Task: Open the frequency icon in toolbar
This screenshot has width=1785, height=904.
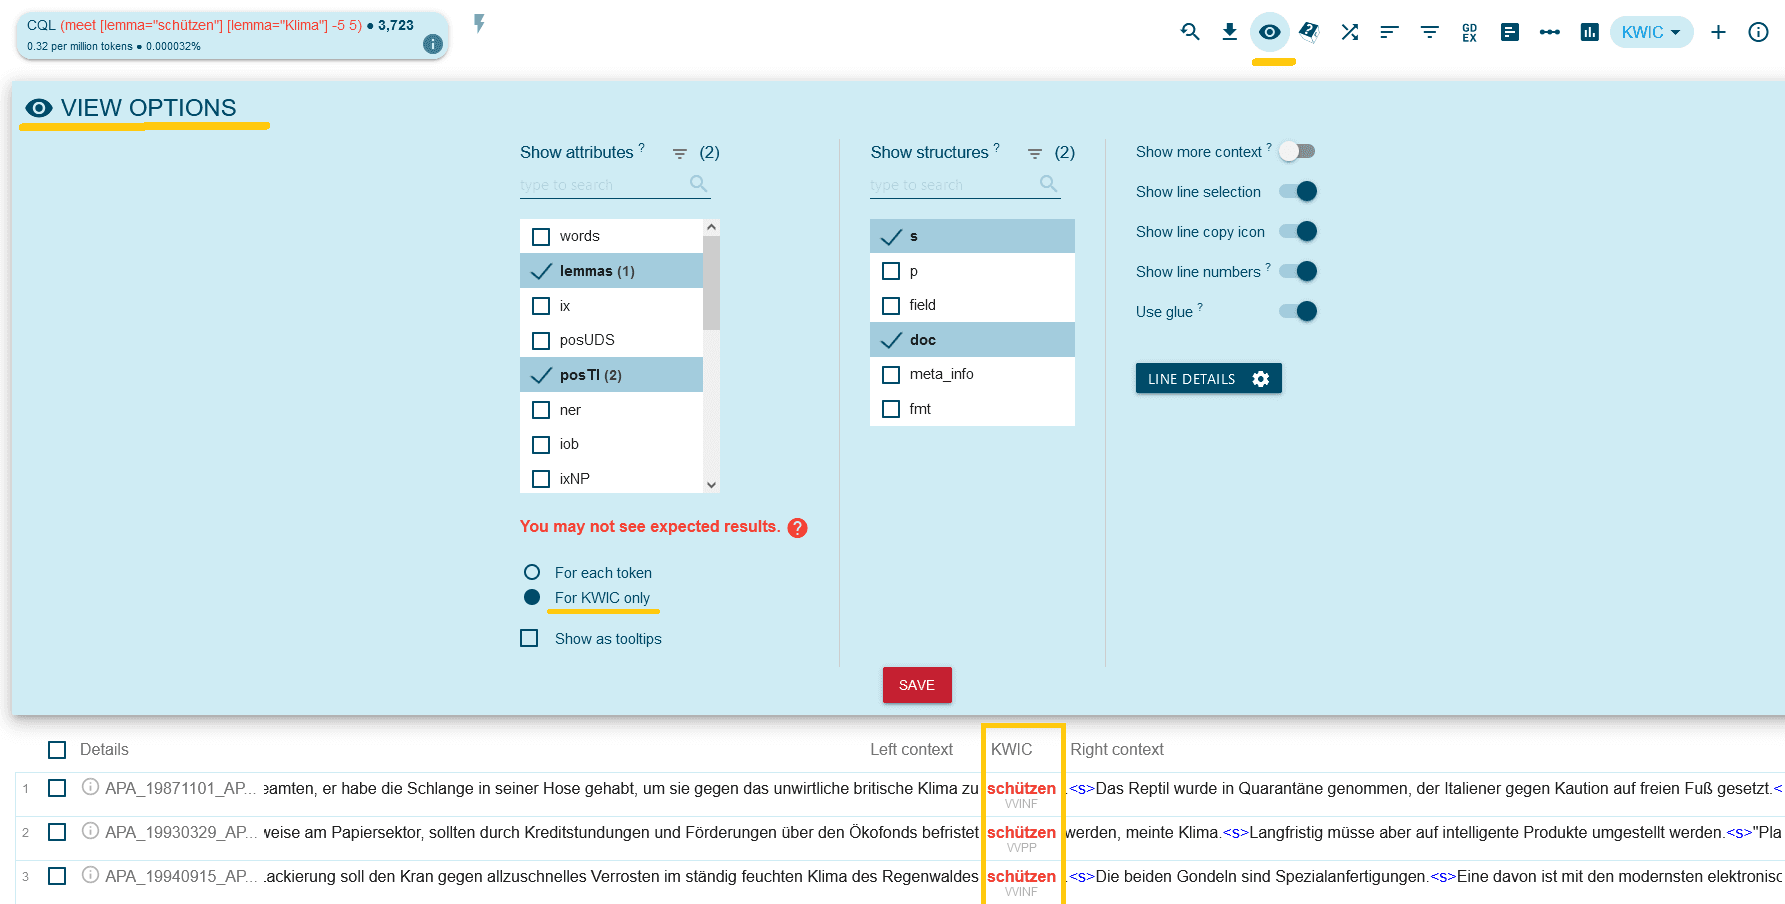Action: point(1509,32)
